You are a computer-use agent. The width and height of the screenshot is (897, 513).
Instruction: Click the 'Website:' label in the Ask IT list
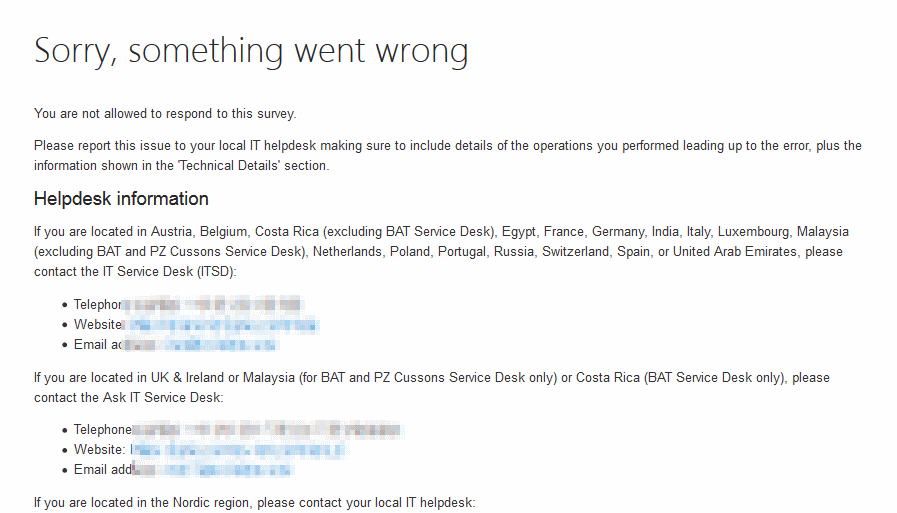point(100,450)
